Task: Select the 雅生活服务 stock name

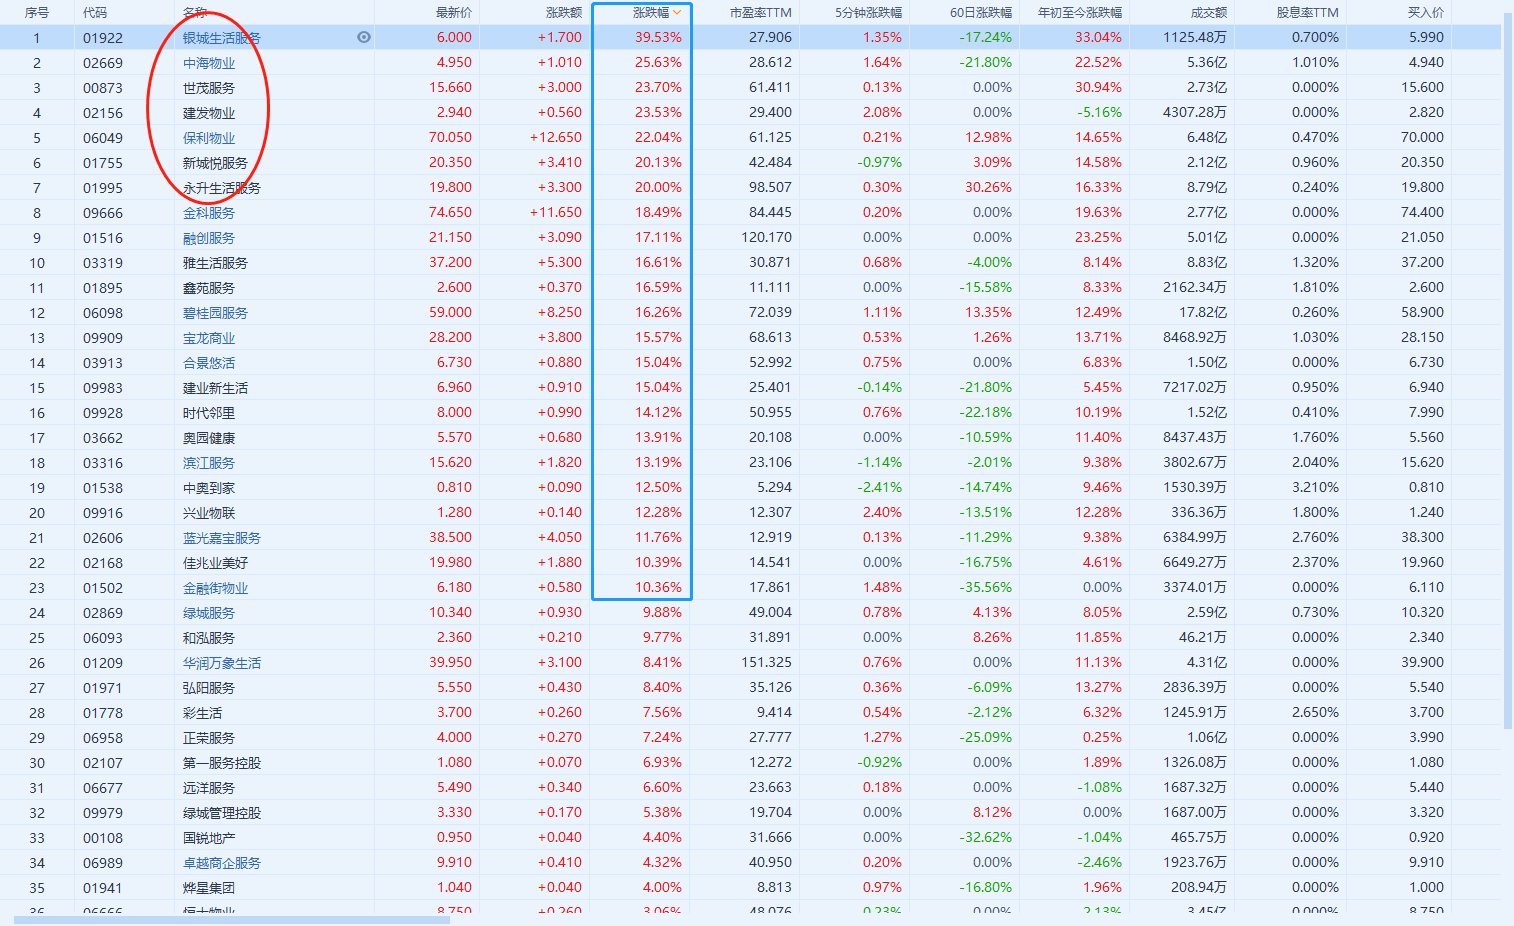Action: pyautogui.click(x=216, y=263)
